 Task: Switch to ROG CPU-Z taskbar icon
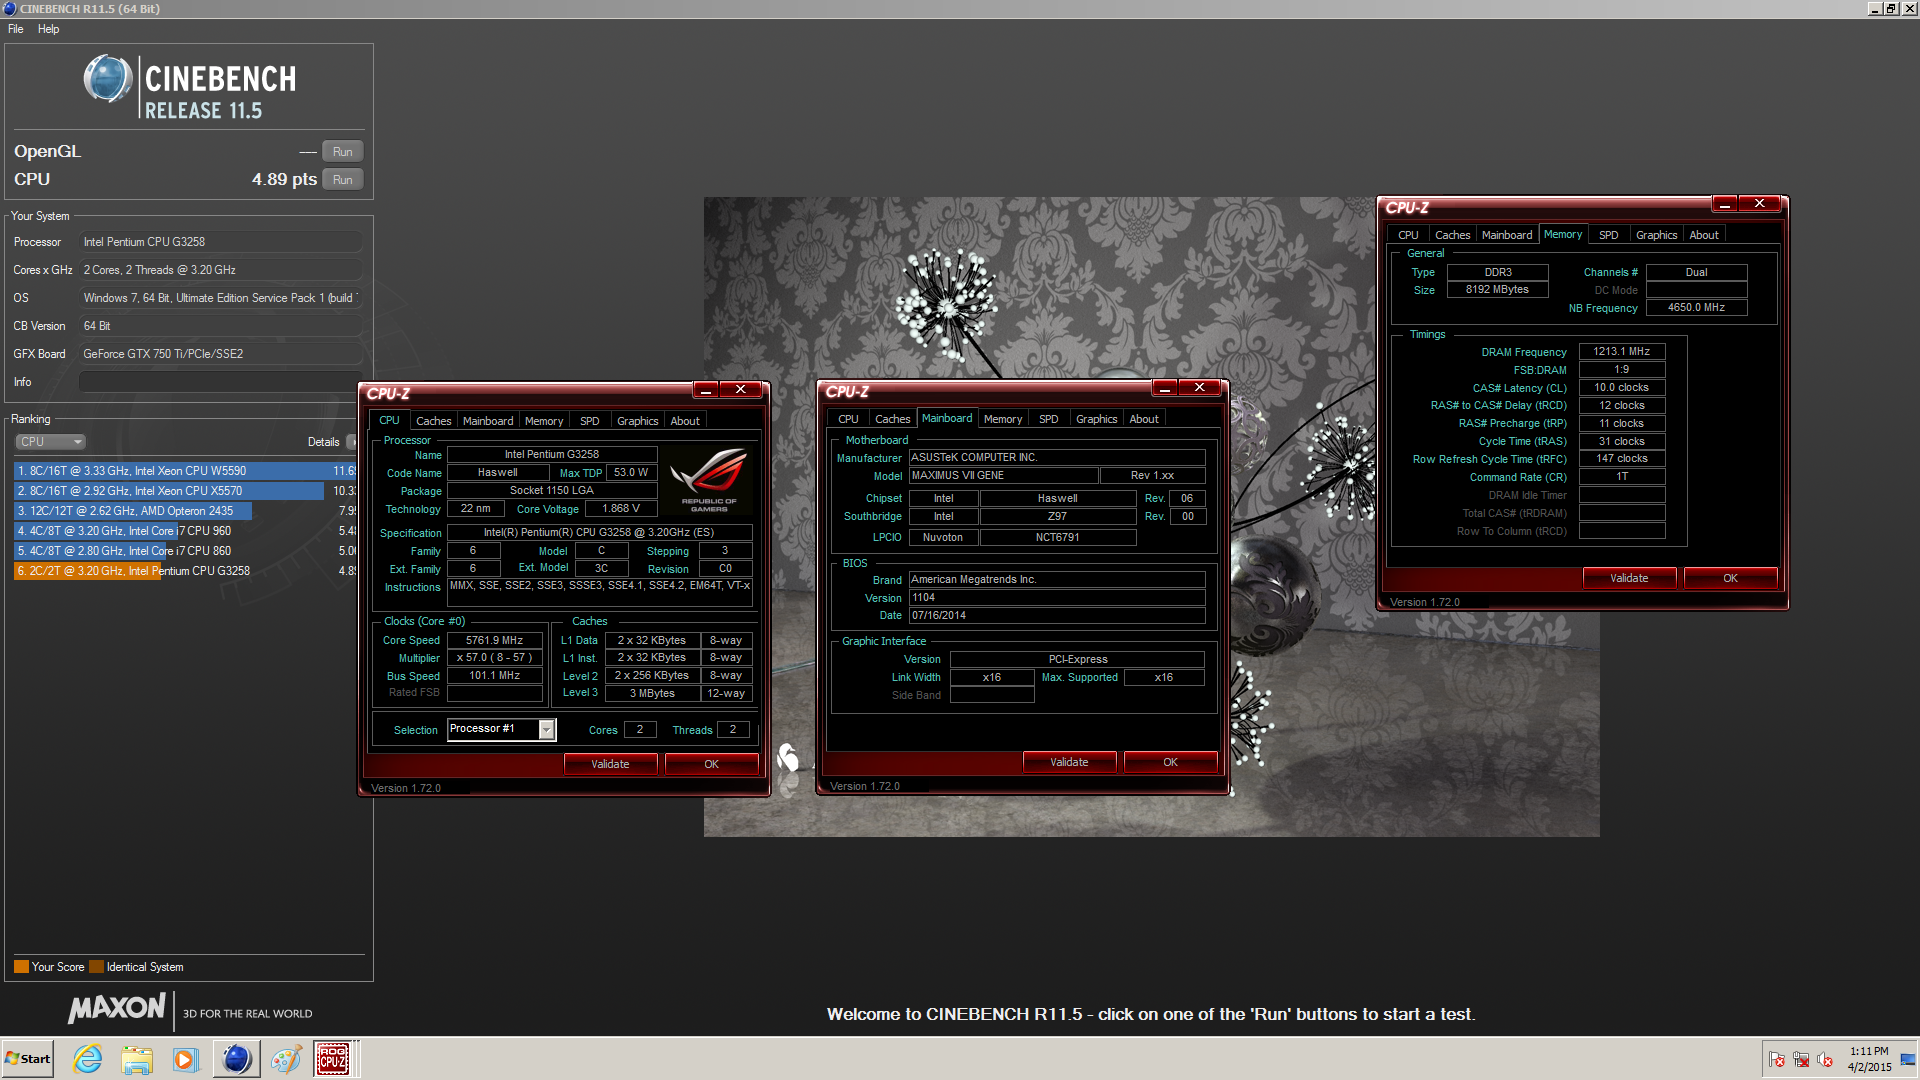[333, 1059]
